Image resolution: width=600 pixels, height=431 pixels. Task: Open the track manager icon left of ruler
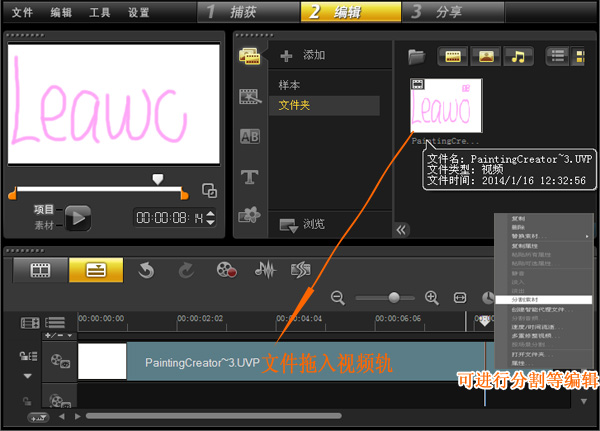[x=30, y=323]
